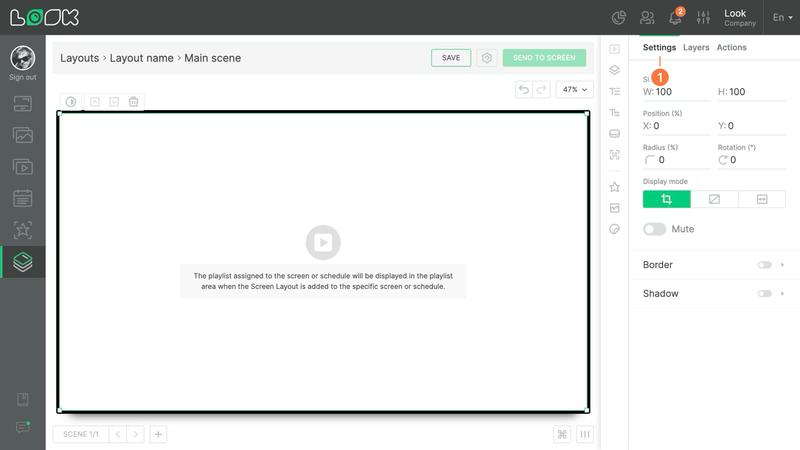Edit the Rotation value field
800x450 pixels.
(x=752, y=160)
